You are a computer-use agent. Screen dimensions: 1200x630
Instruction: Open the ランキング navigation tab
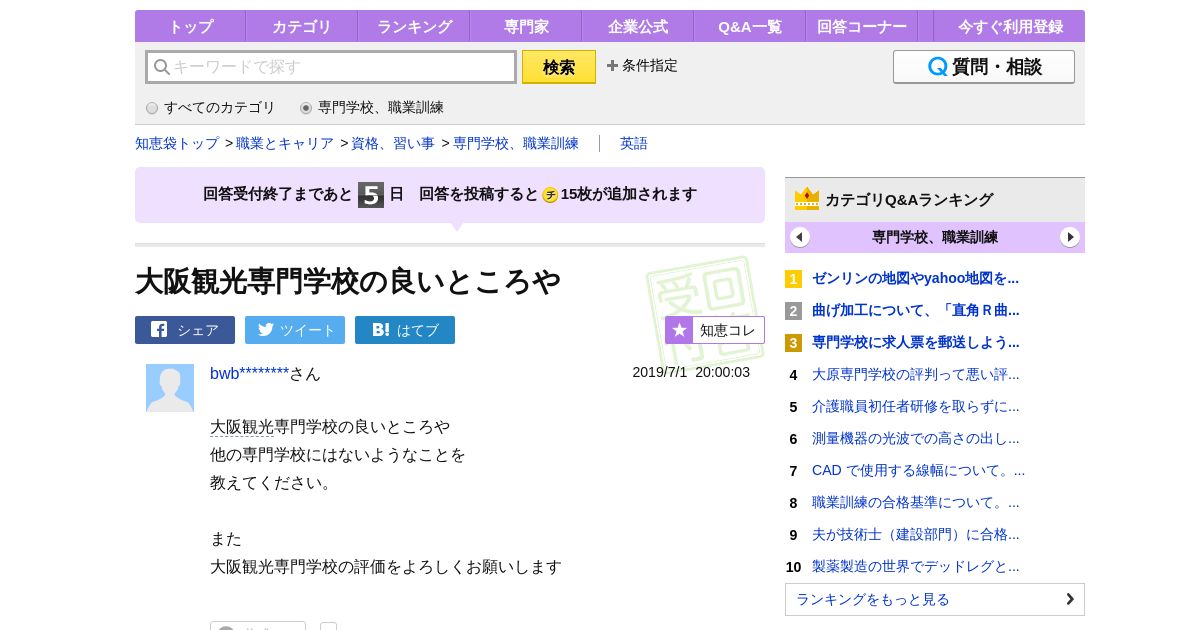[x=414, y=27]
